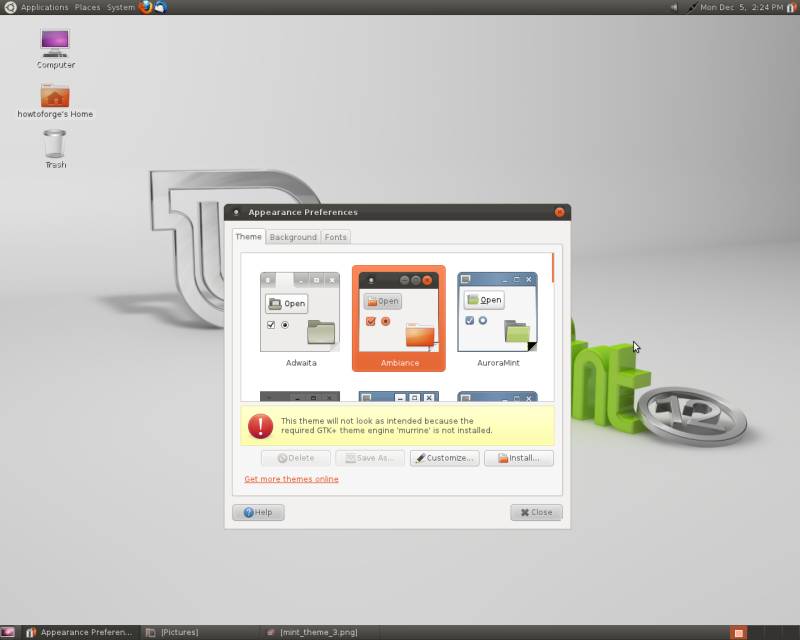Select the howtoforge's Home folder icon
This screenshot has width=800, height=640.
[55, 101]
